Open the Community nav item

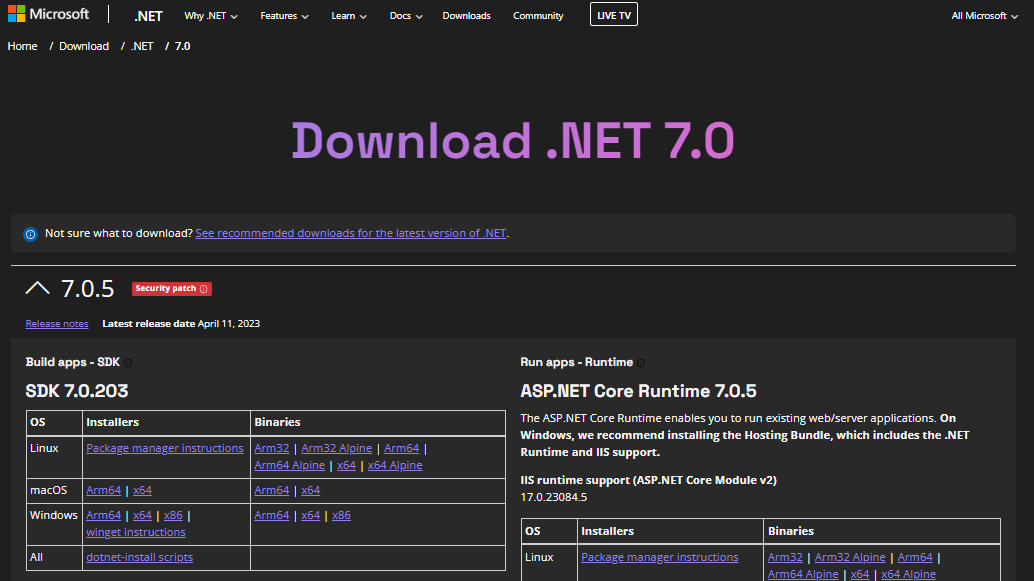pyautogui.click(x=538, y=16)
